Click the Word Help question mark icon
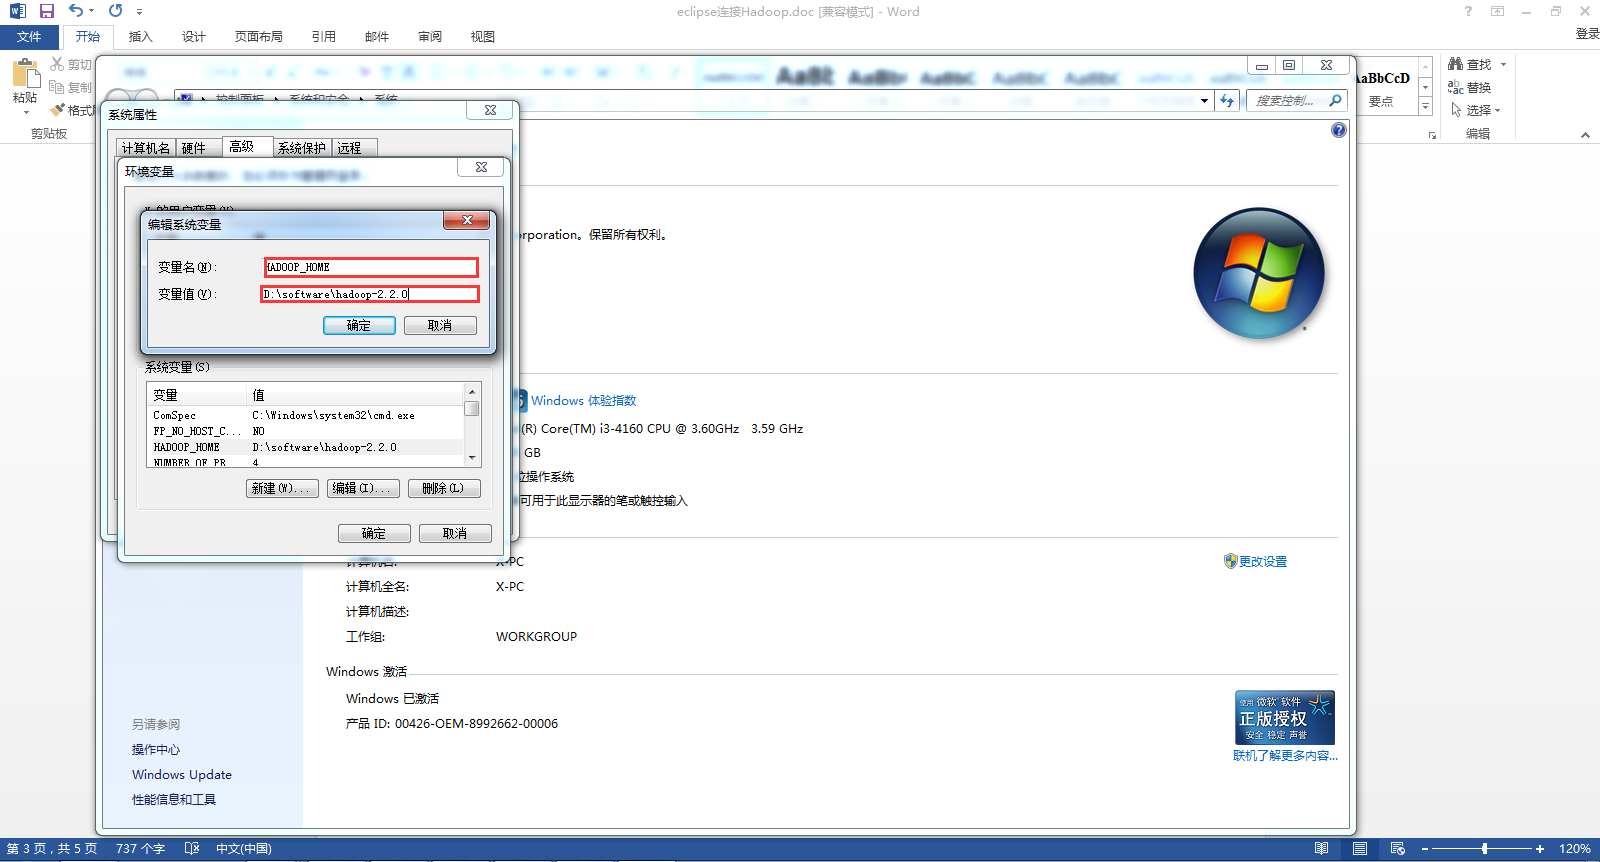 (x=1468, y=11)
